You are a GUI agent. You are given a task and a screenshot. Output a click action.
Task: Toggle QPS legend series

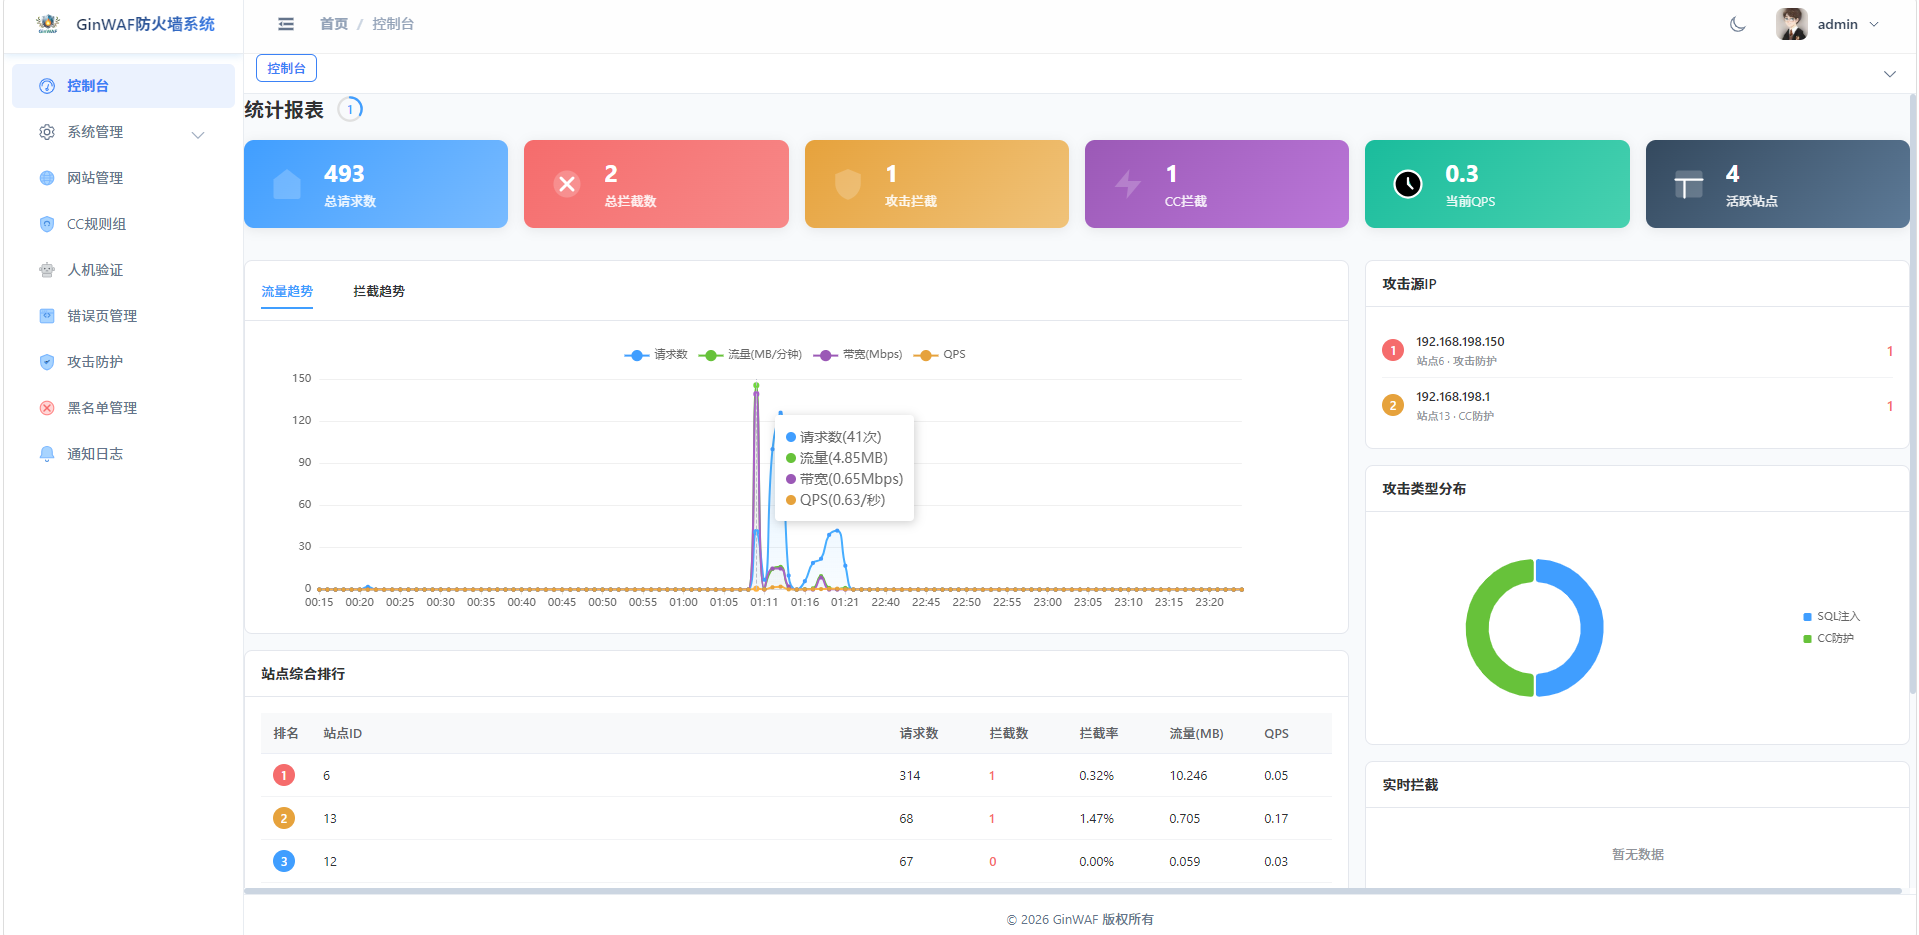coord(940,355)
